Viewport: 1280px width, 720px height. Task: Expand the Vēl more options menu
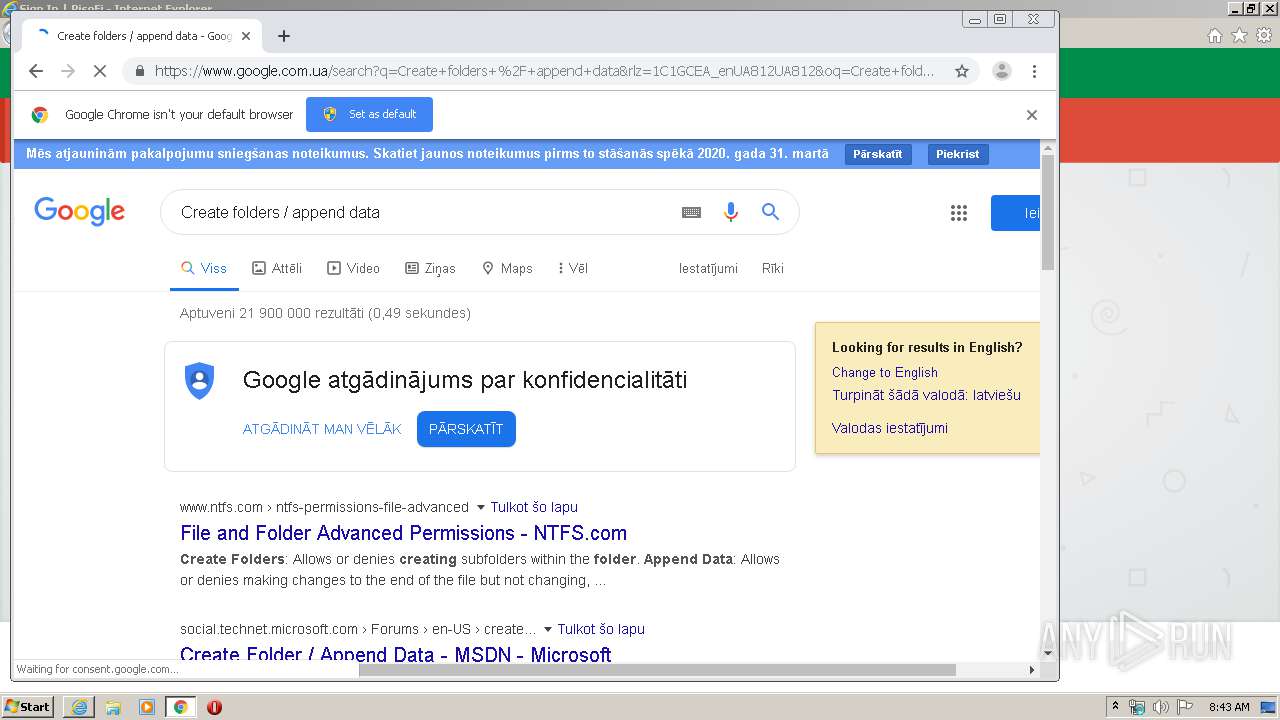(573, 268)
